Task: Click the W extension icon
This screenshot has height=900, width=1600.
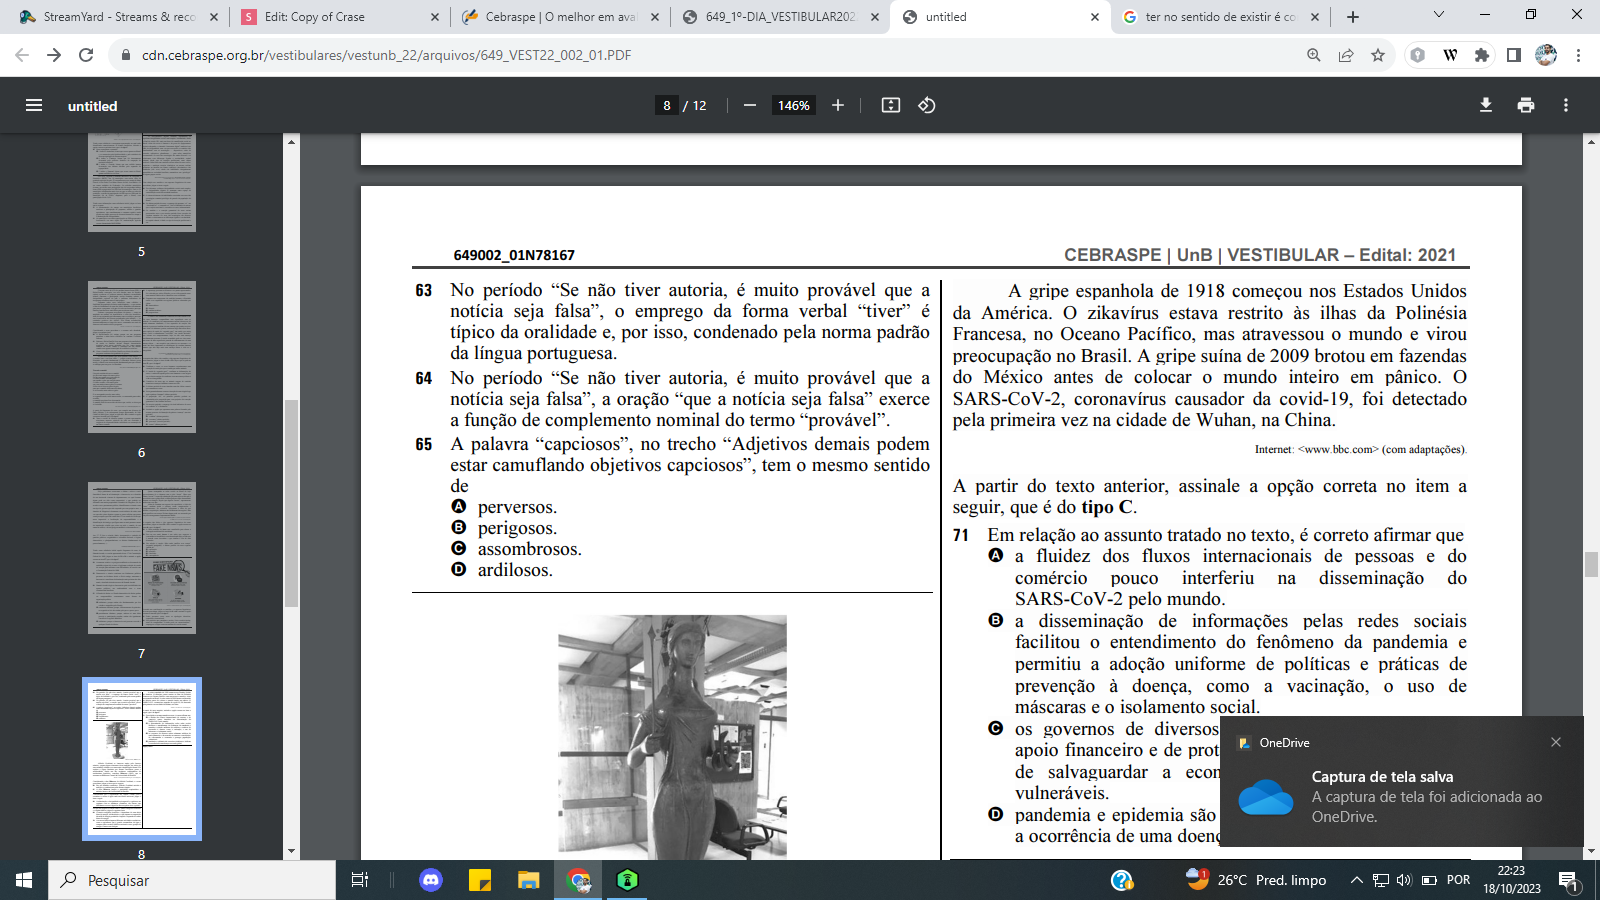Action: click(x=1450, y=55)
